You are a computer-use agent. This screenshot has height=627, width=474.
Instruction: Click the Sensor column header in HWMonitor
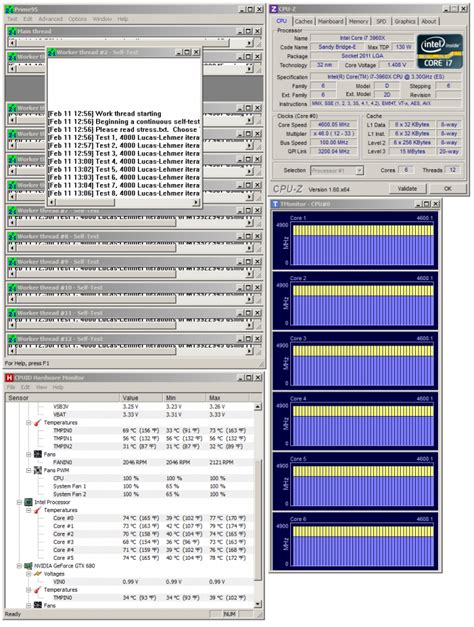62,397
